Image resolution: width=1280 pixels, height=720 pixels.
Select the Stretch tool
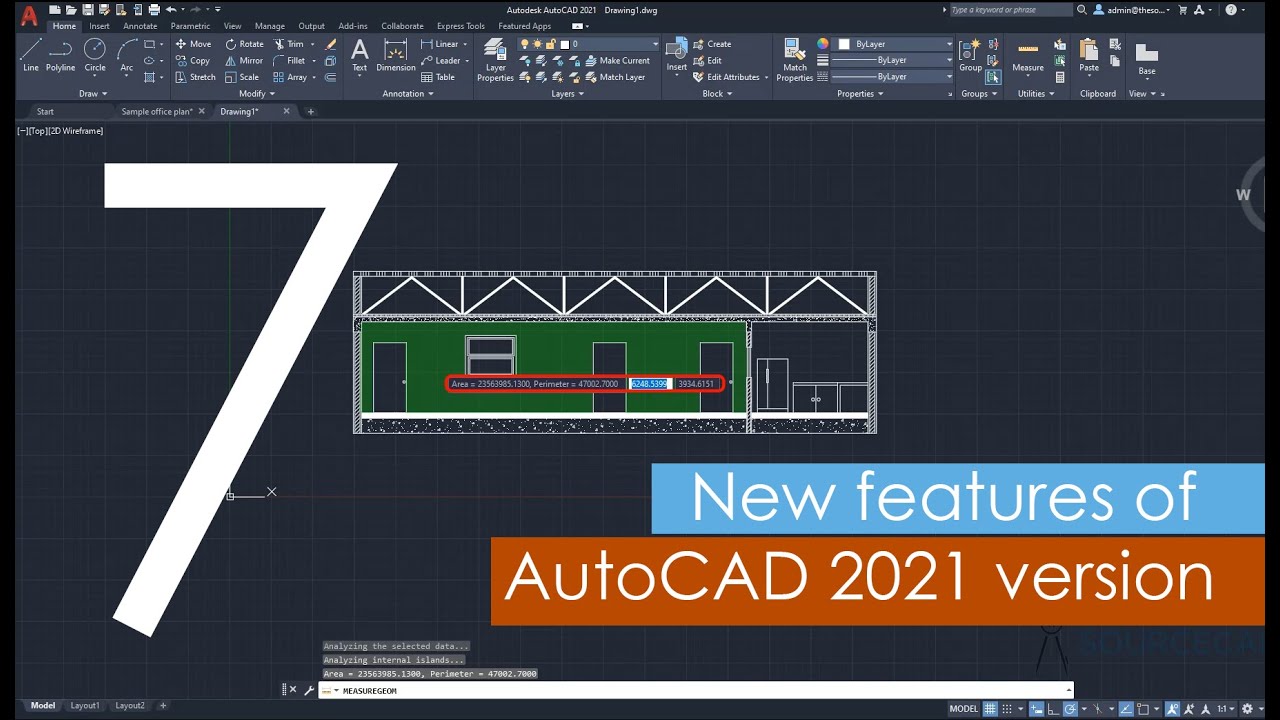click(x=195, y=77)
